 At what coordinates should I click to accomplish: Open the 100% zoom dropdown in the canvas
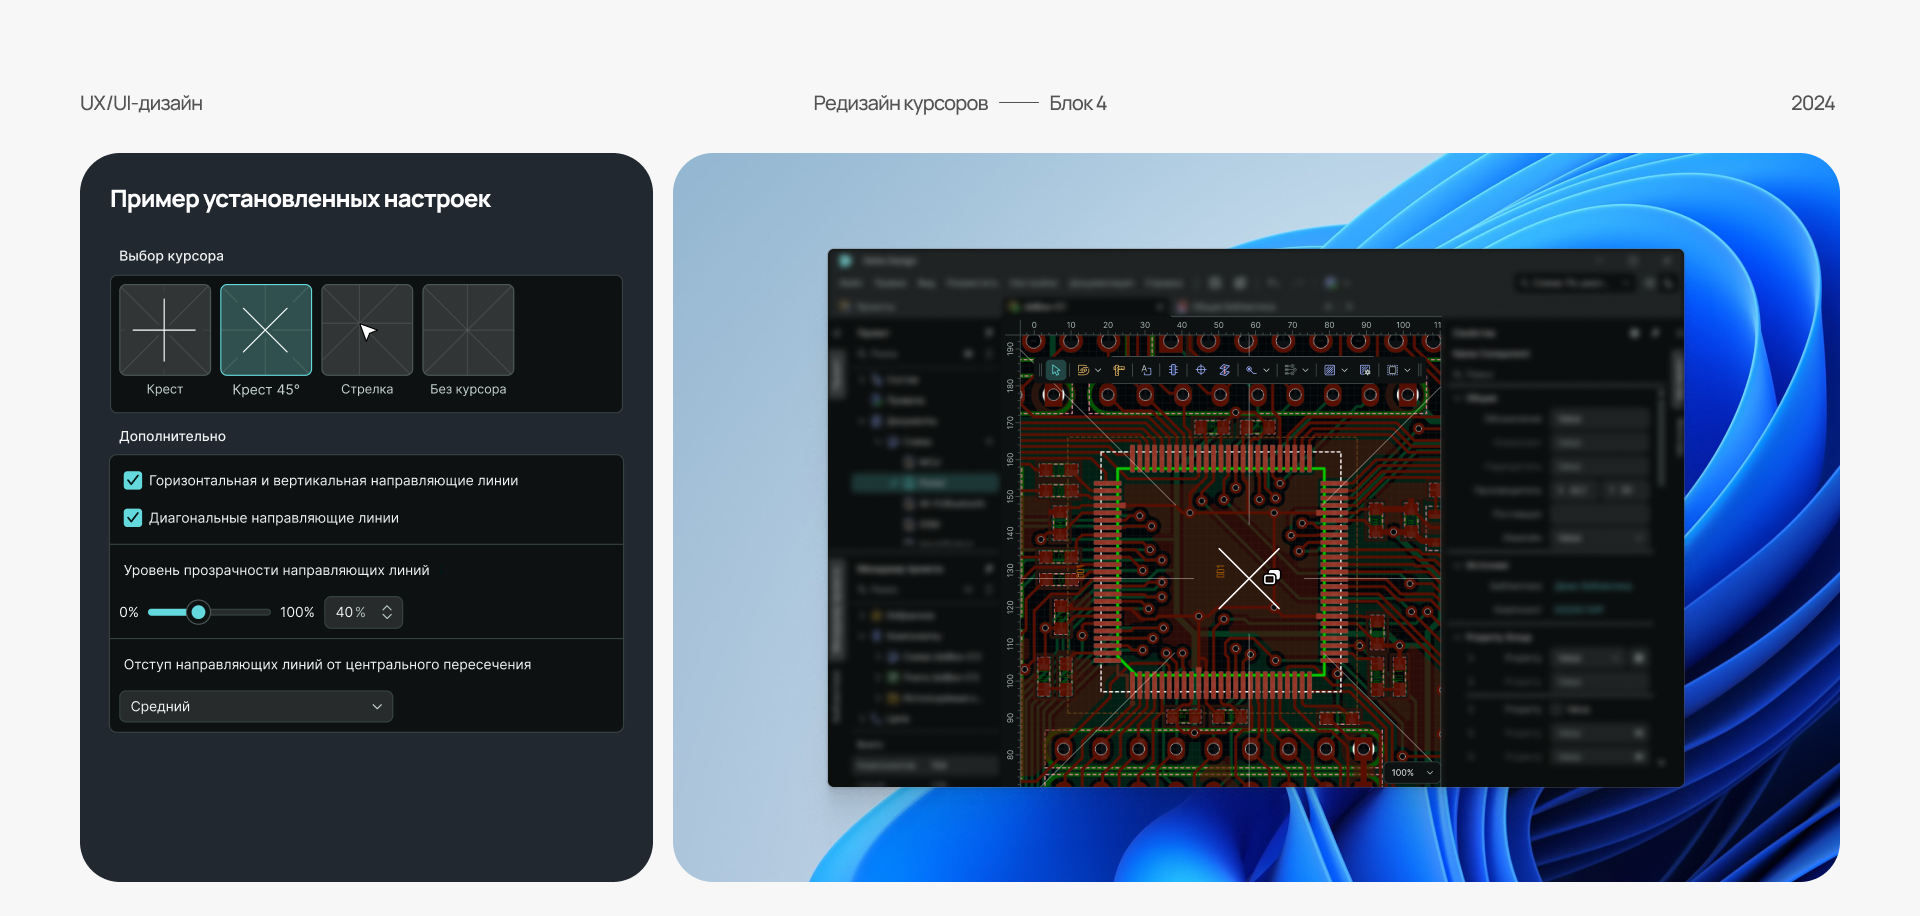pos(1410,772)
